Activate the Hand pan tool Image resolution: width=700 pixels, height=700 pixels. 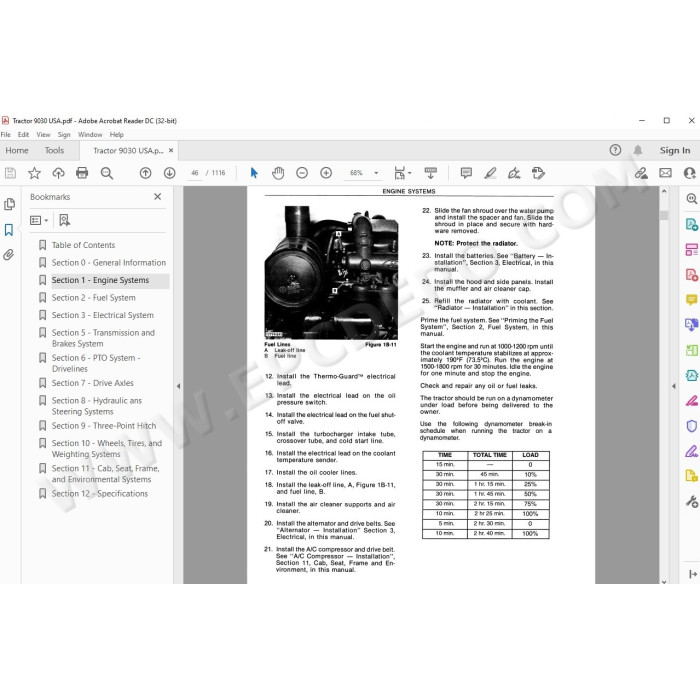(x=278, y=173)
